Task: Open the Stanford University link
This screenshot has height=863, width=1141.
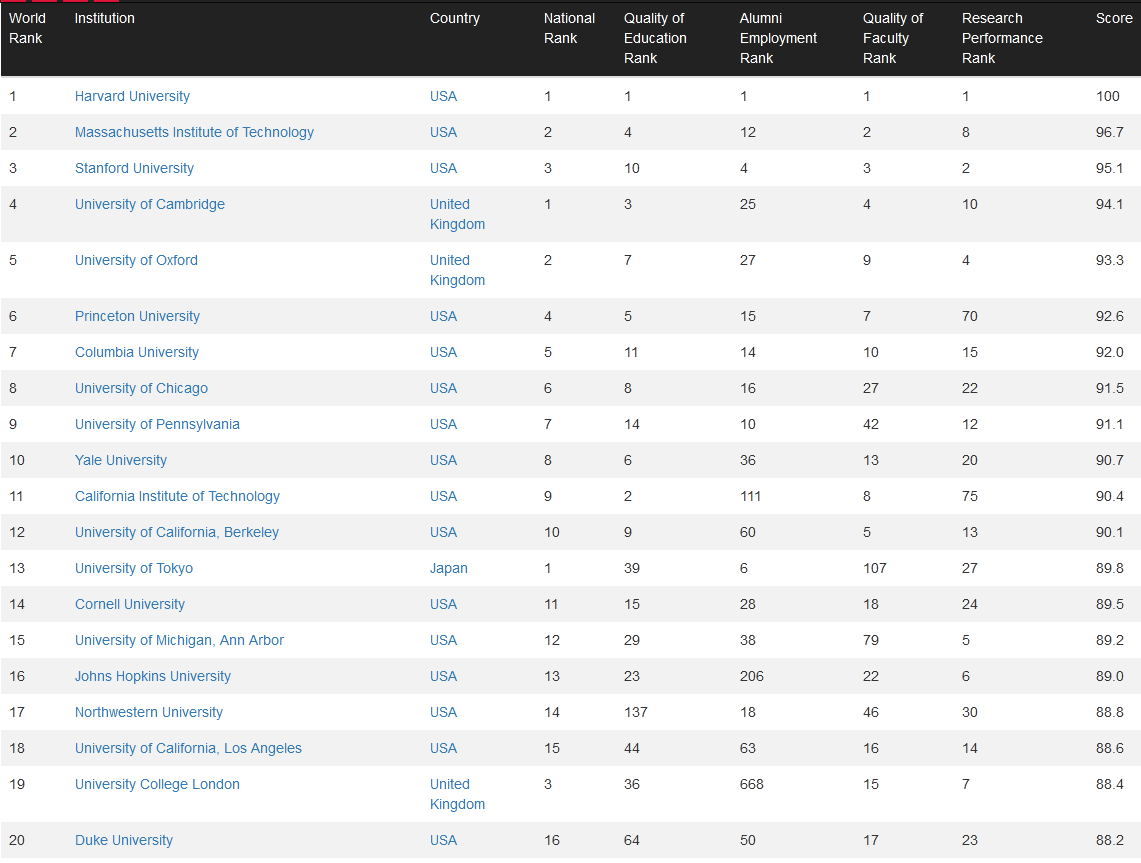Action: 134,168
